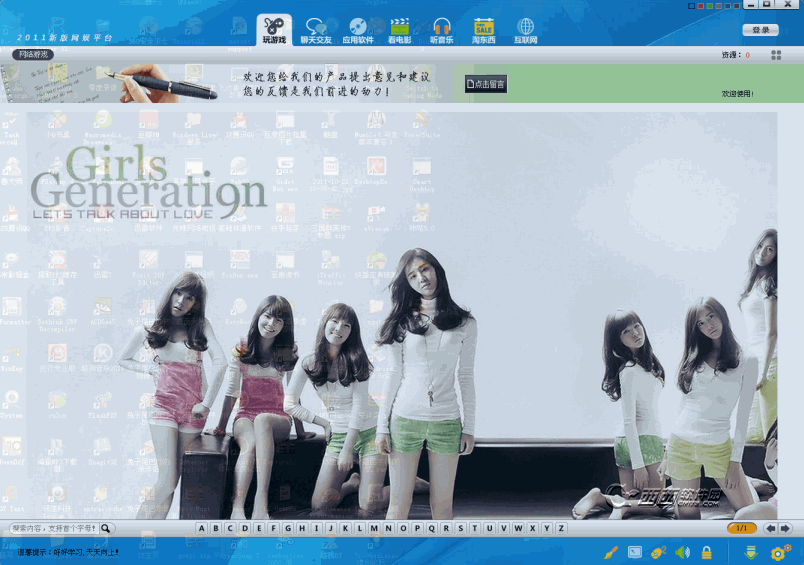This screenshot has height=565, width=804.
Task: Filter by letter W
Action: [x=518, y=528]
